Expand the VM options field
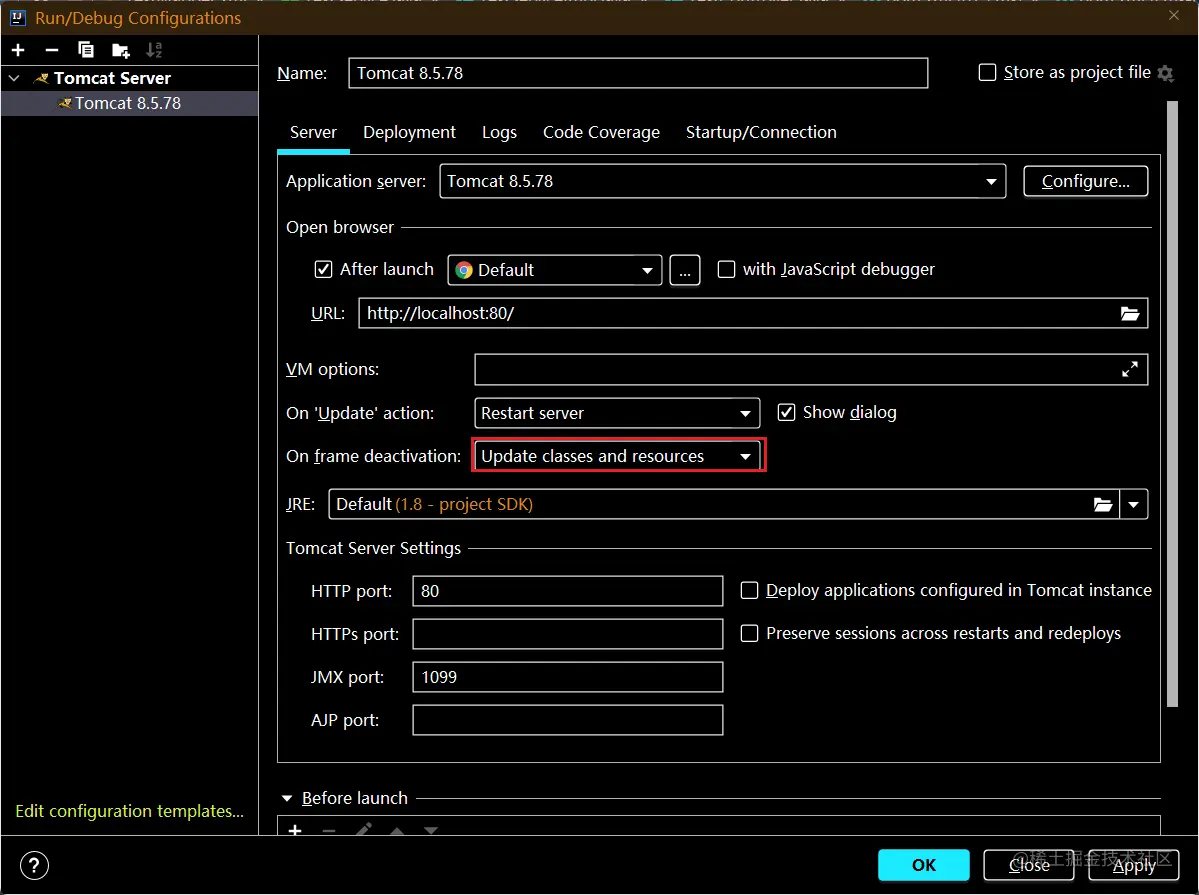 [x=1129, y=369]
